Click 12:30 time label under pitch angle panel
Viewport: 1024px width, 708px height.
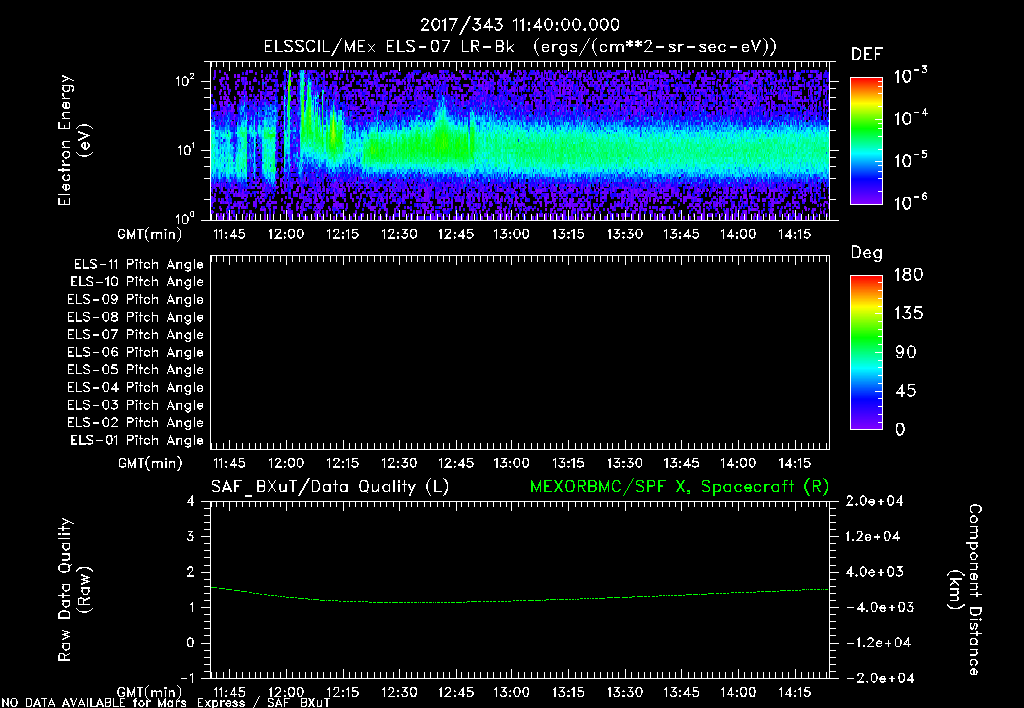click(399, 463)
